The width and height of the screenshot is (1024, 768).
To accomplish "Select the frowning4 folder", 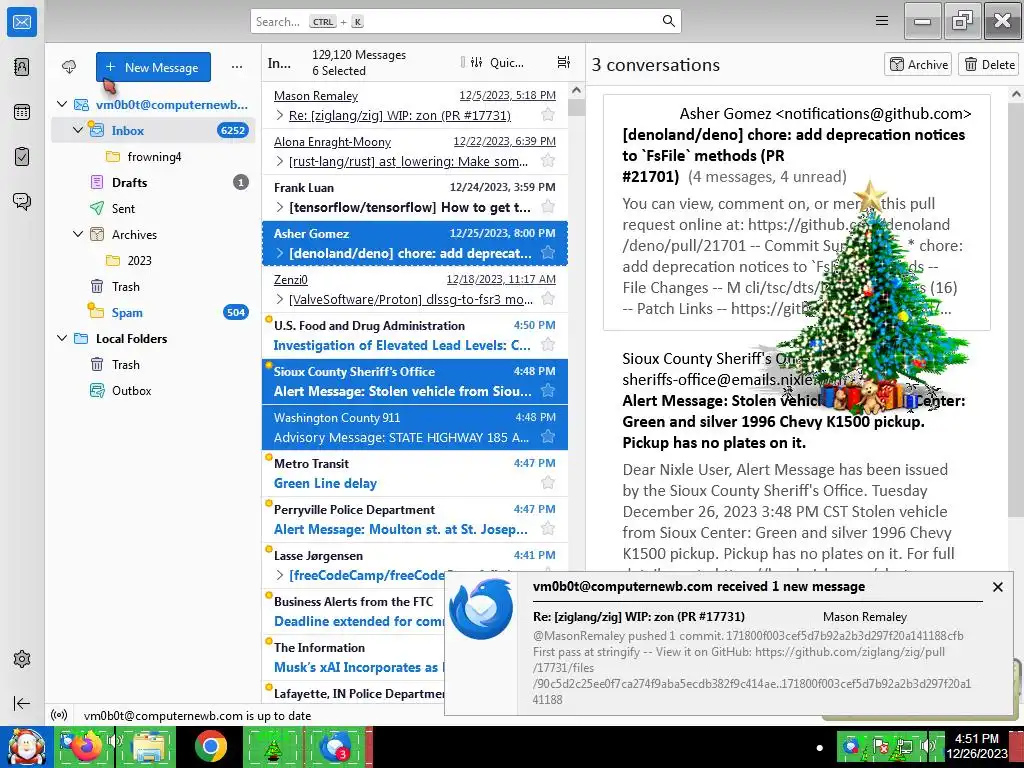I will pos(154,157).
